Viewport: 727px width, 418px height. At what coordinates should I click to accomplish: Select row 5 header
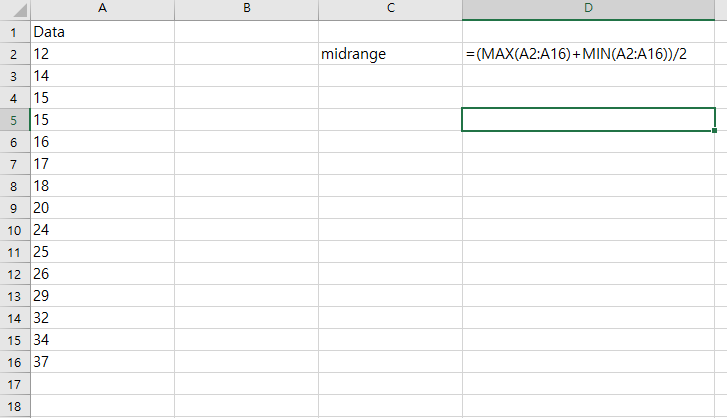pyautogui.click(x=15, y=120)
